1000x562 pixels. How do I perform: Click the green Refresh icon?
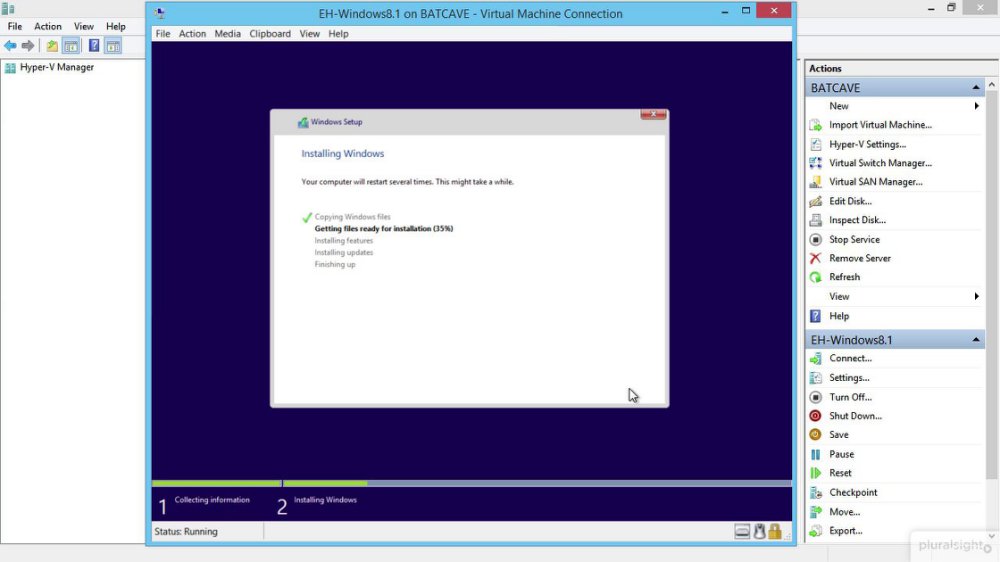815,277
